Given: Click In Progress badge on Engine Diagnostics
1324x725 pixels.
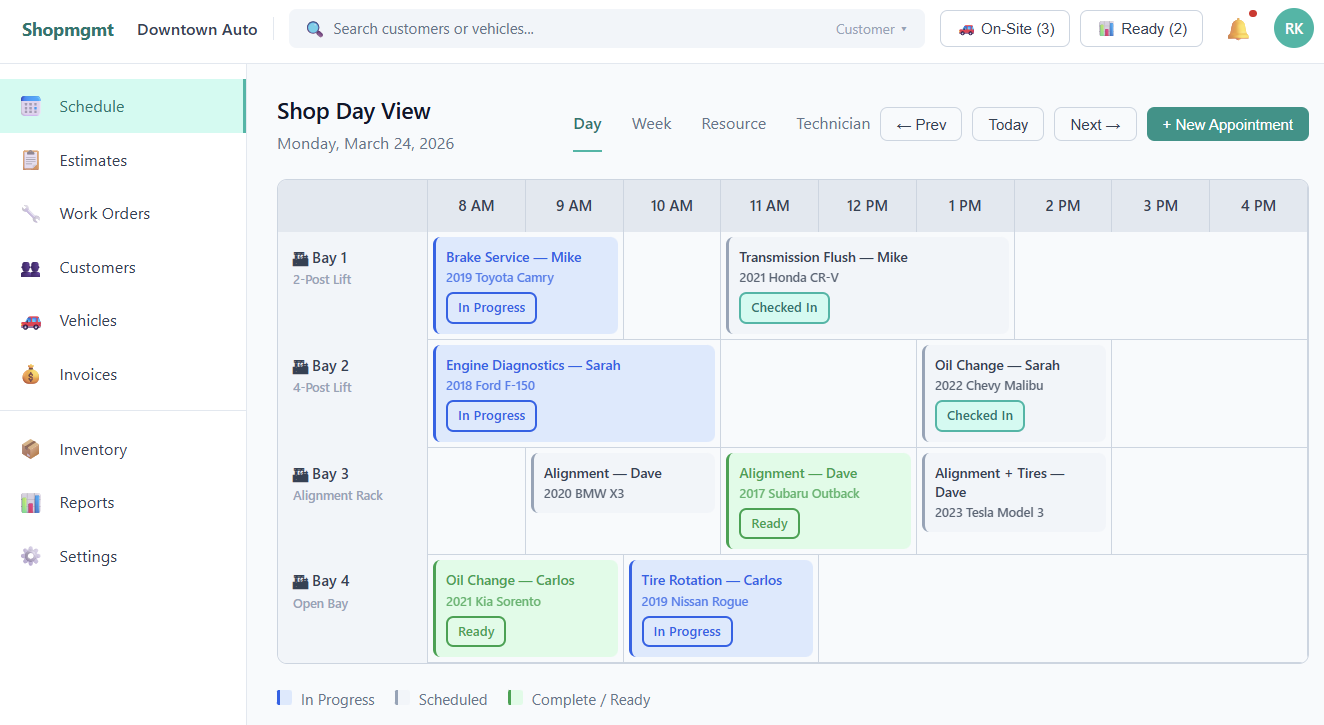Looking at the screenshot, I should (x=491, y=416).
